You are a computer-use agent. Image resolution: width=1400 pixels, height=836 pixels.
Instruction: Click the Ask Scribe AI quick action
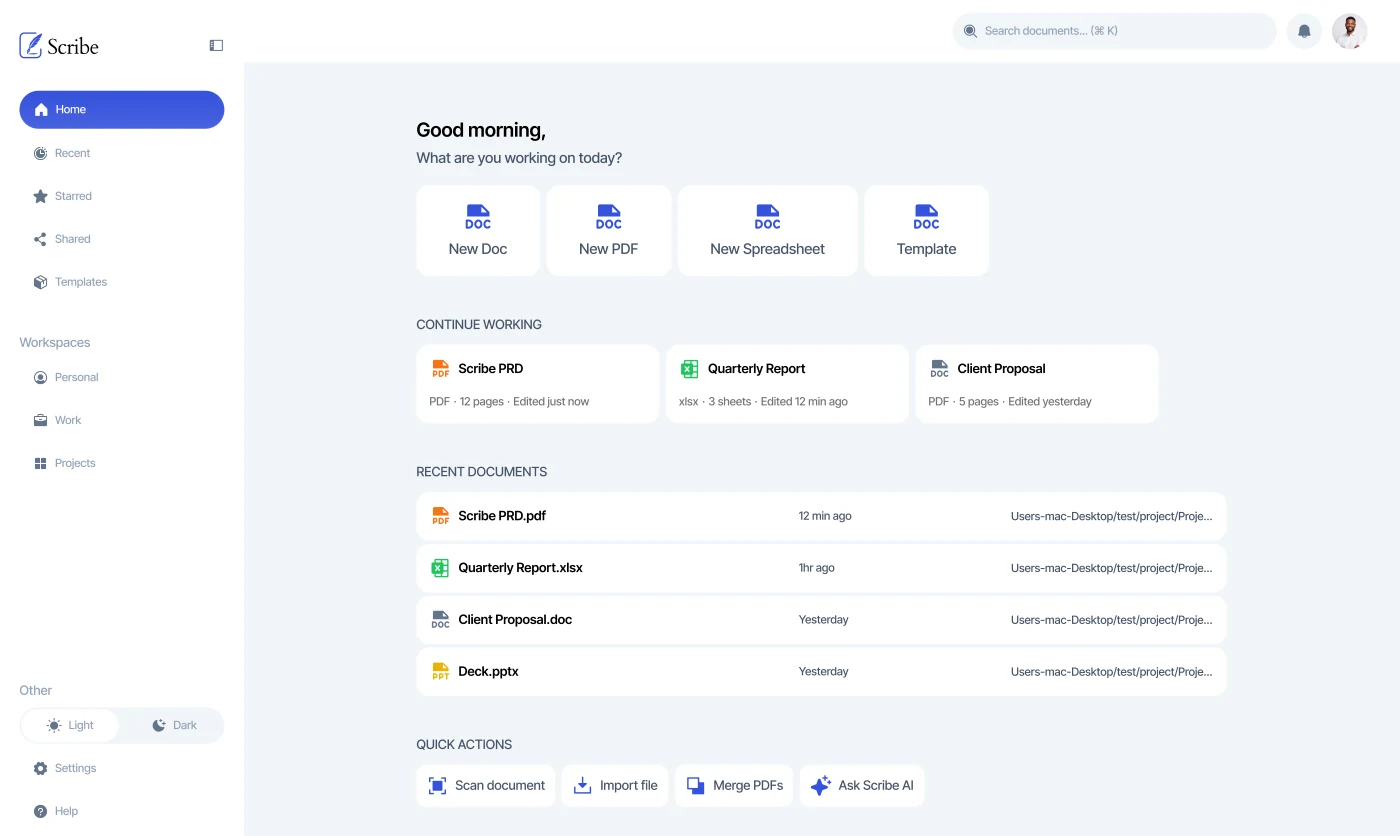click(x=862, y=786)
